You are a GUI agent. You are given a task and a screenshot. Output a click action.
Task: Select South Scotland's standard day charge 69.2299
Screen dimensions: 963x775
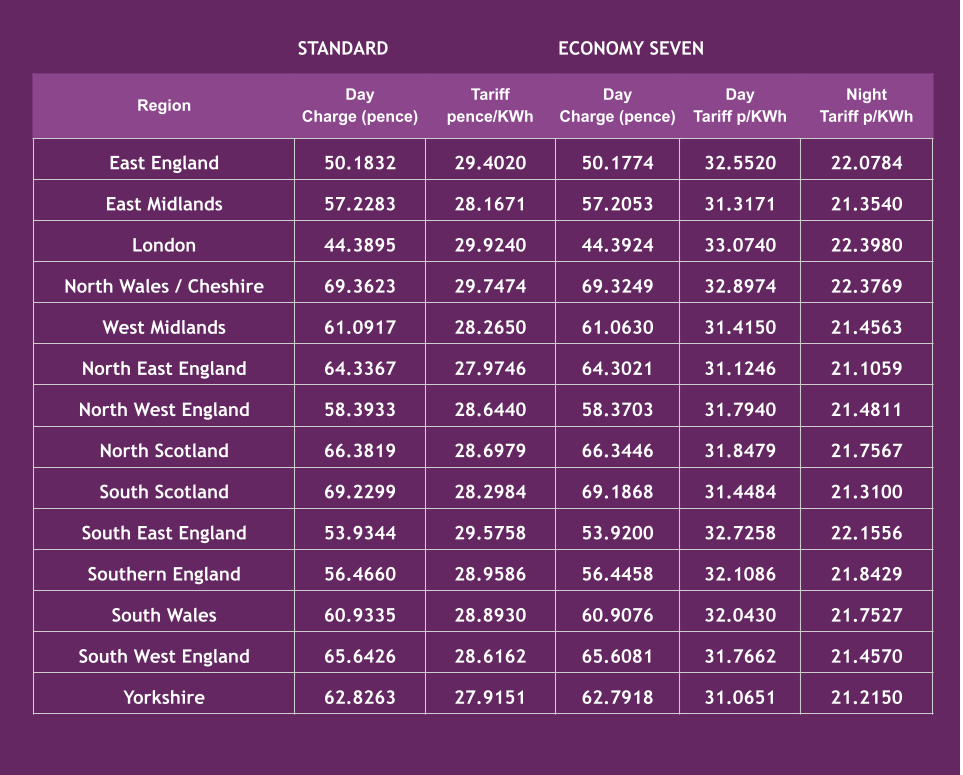pos(360,491)
